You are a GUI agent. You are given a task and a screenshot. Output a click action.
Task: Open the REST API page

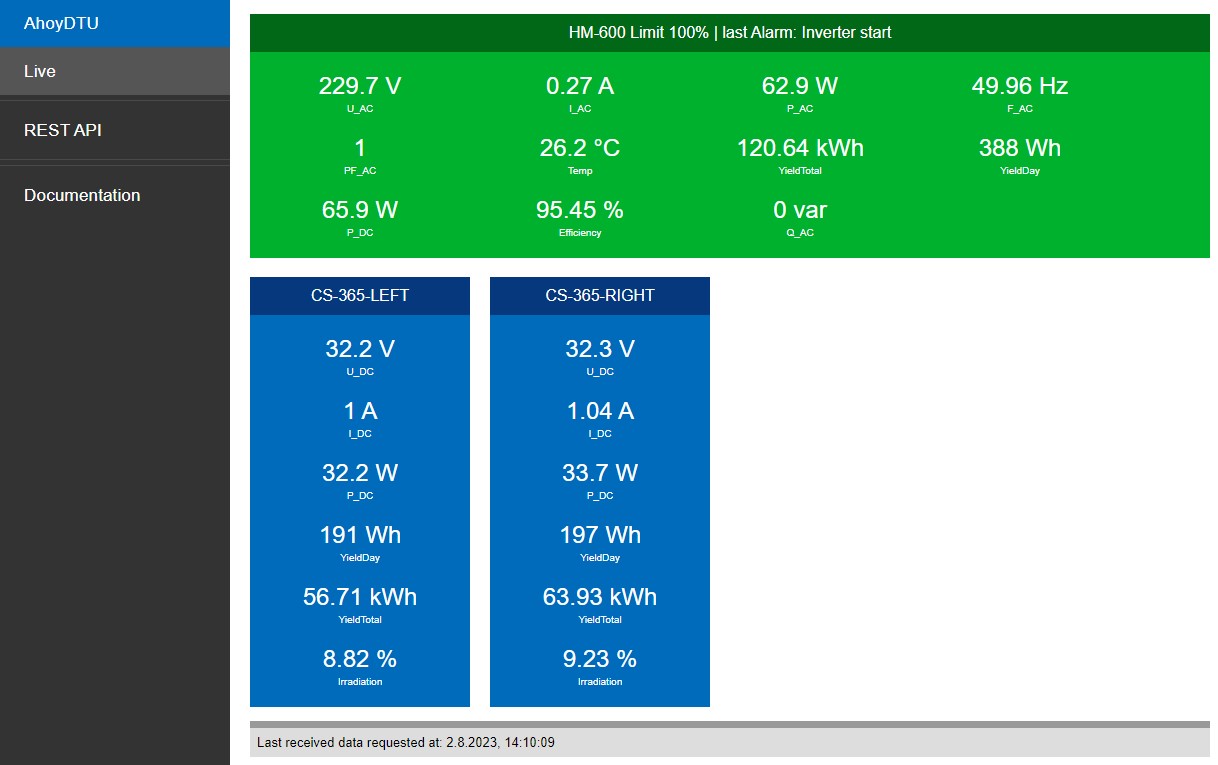(x=62, y=130)
